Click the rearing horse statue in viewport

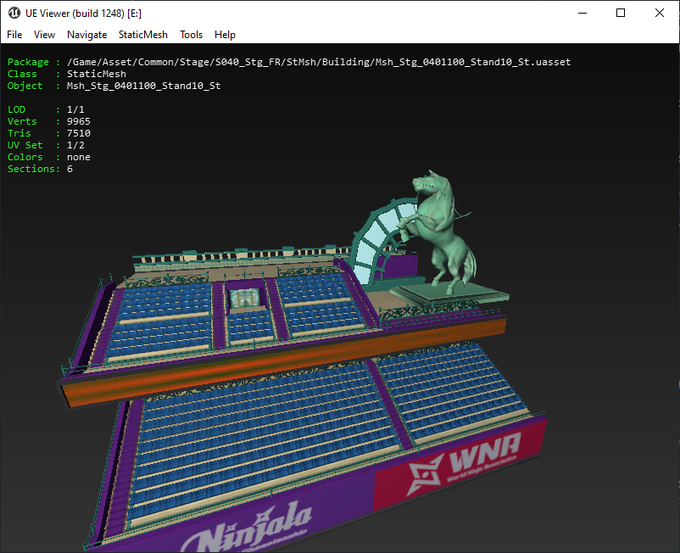[443, 230]
